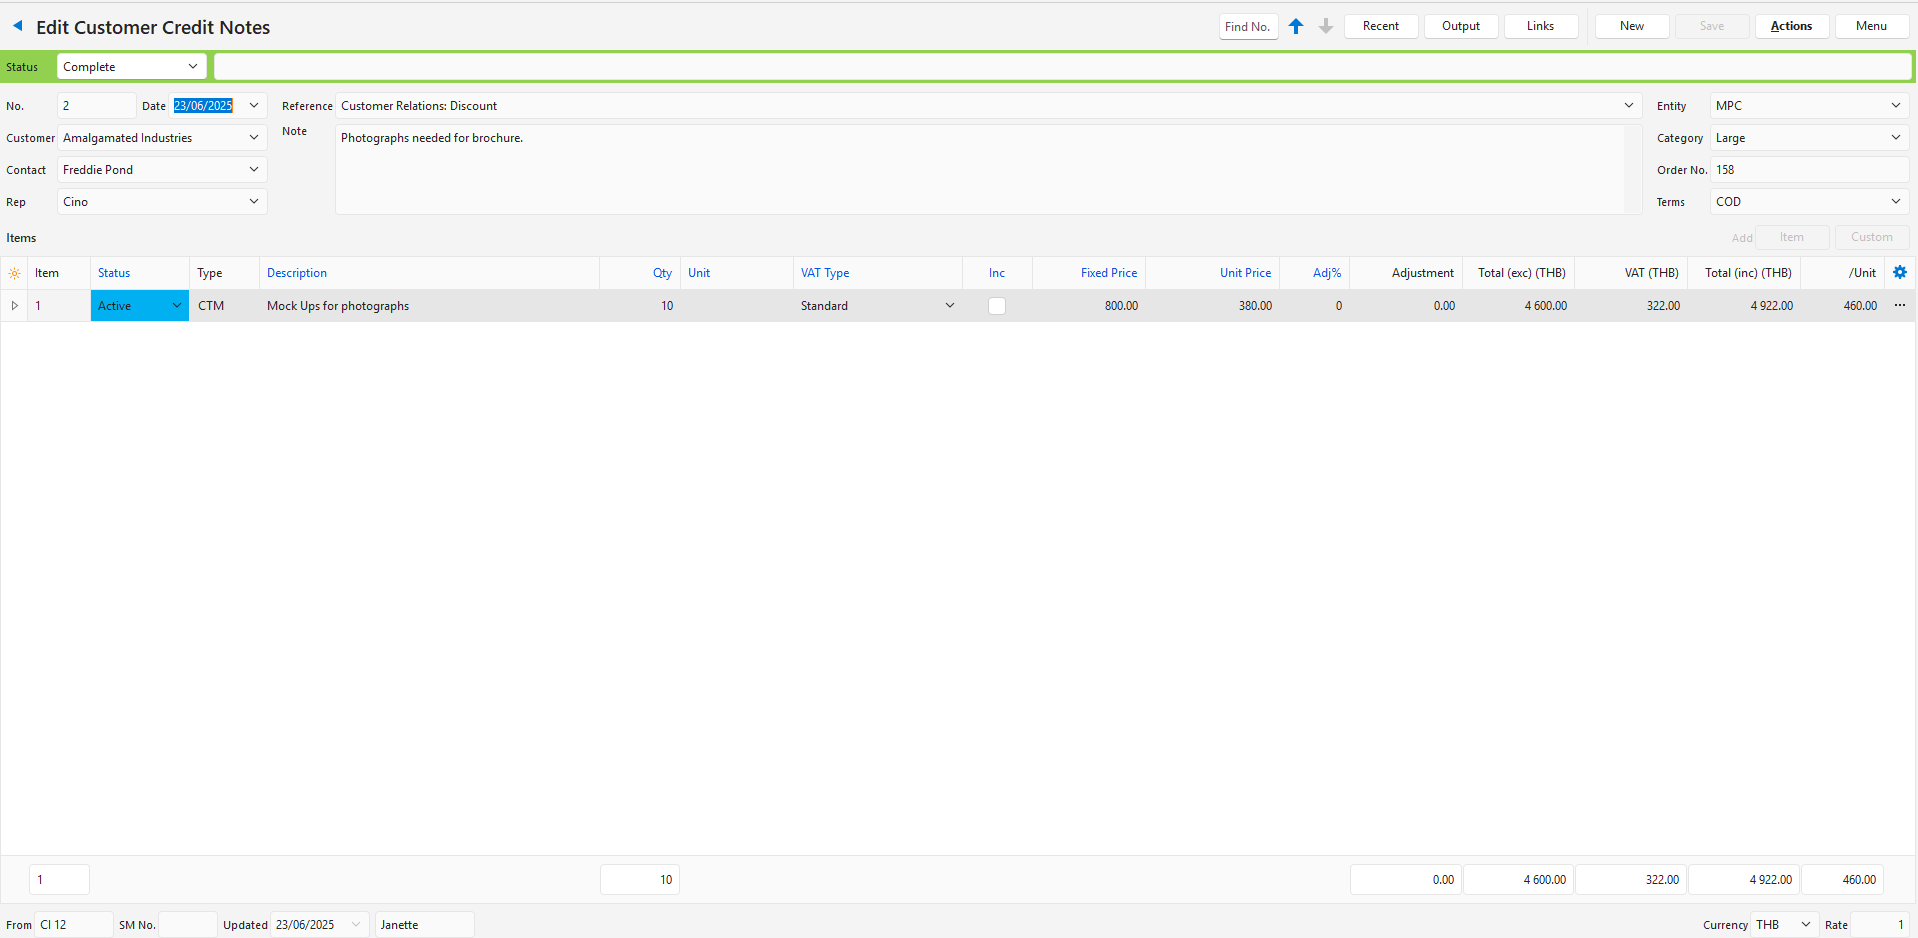Image resolution: width=1918 pixels, height=938 pixels.
Task: Click the sun icon in items grid header
Action: (14, 273)
